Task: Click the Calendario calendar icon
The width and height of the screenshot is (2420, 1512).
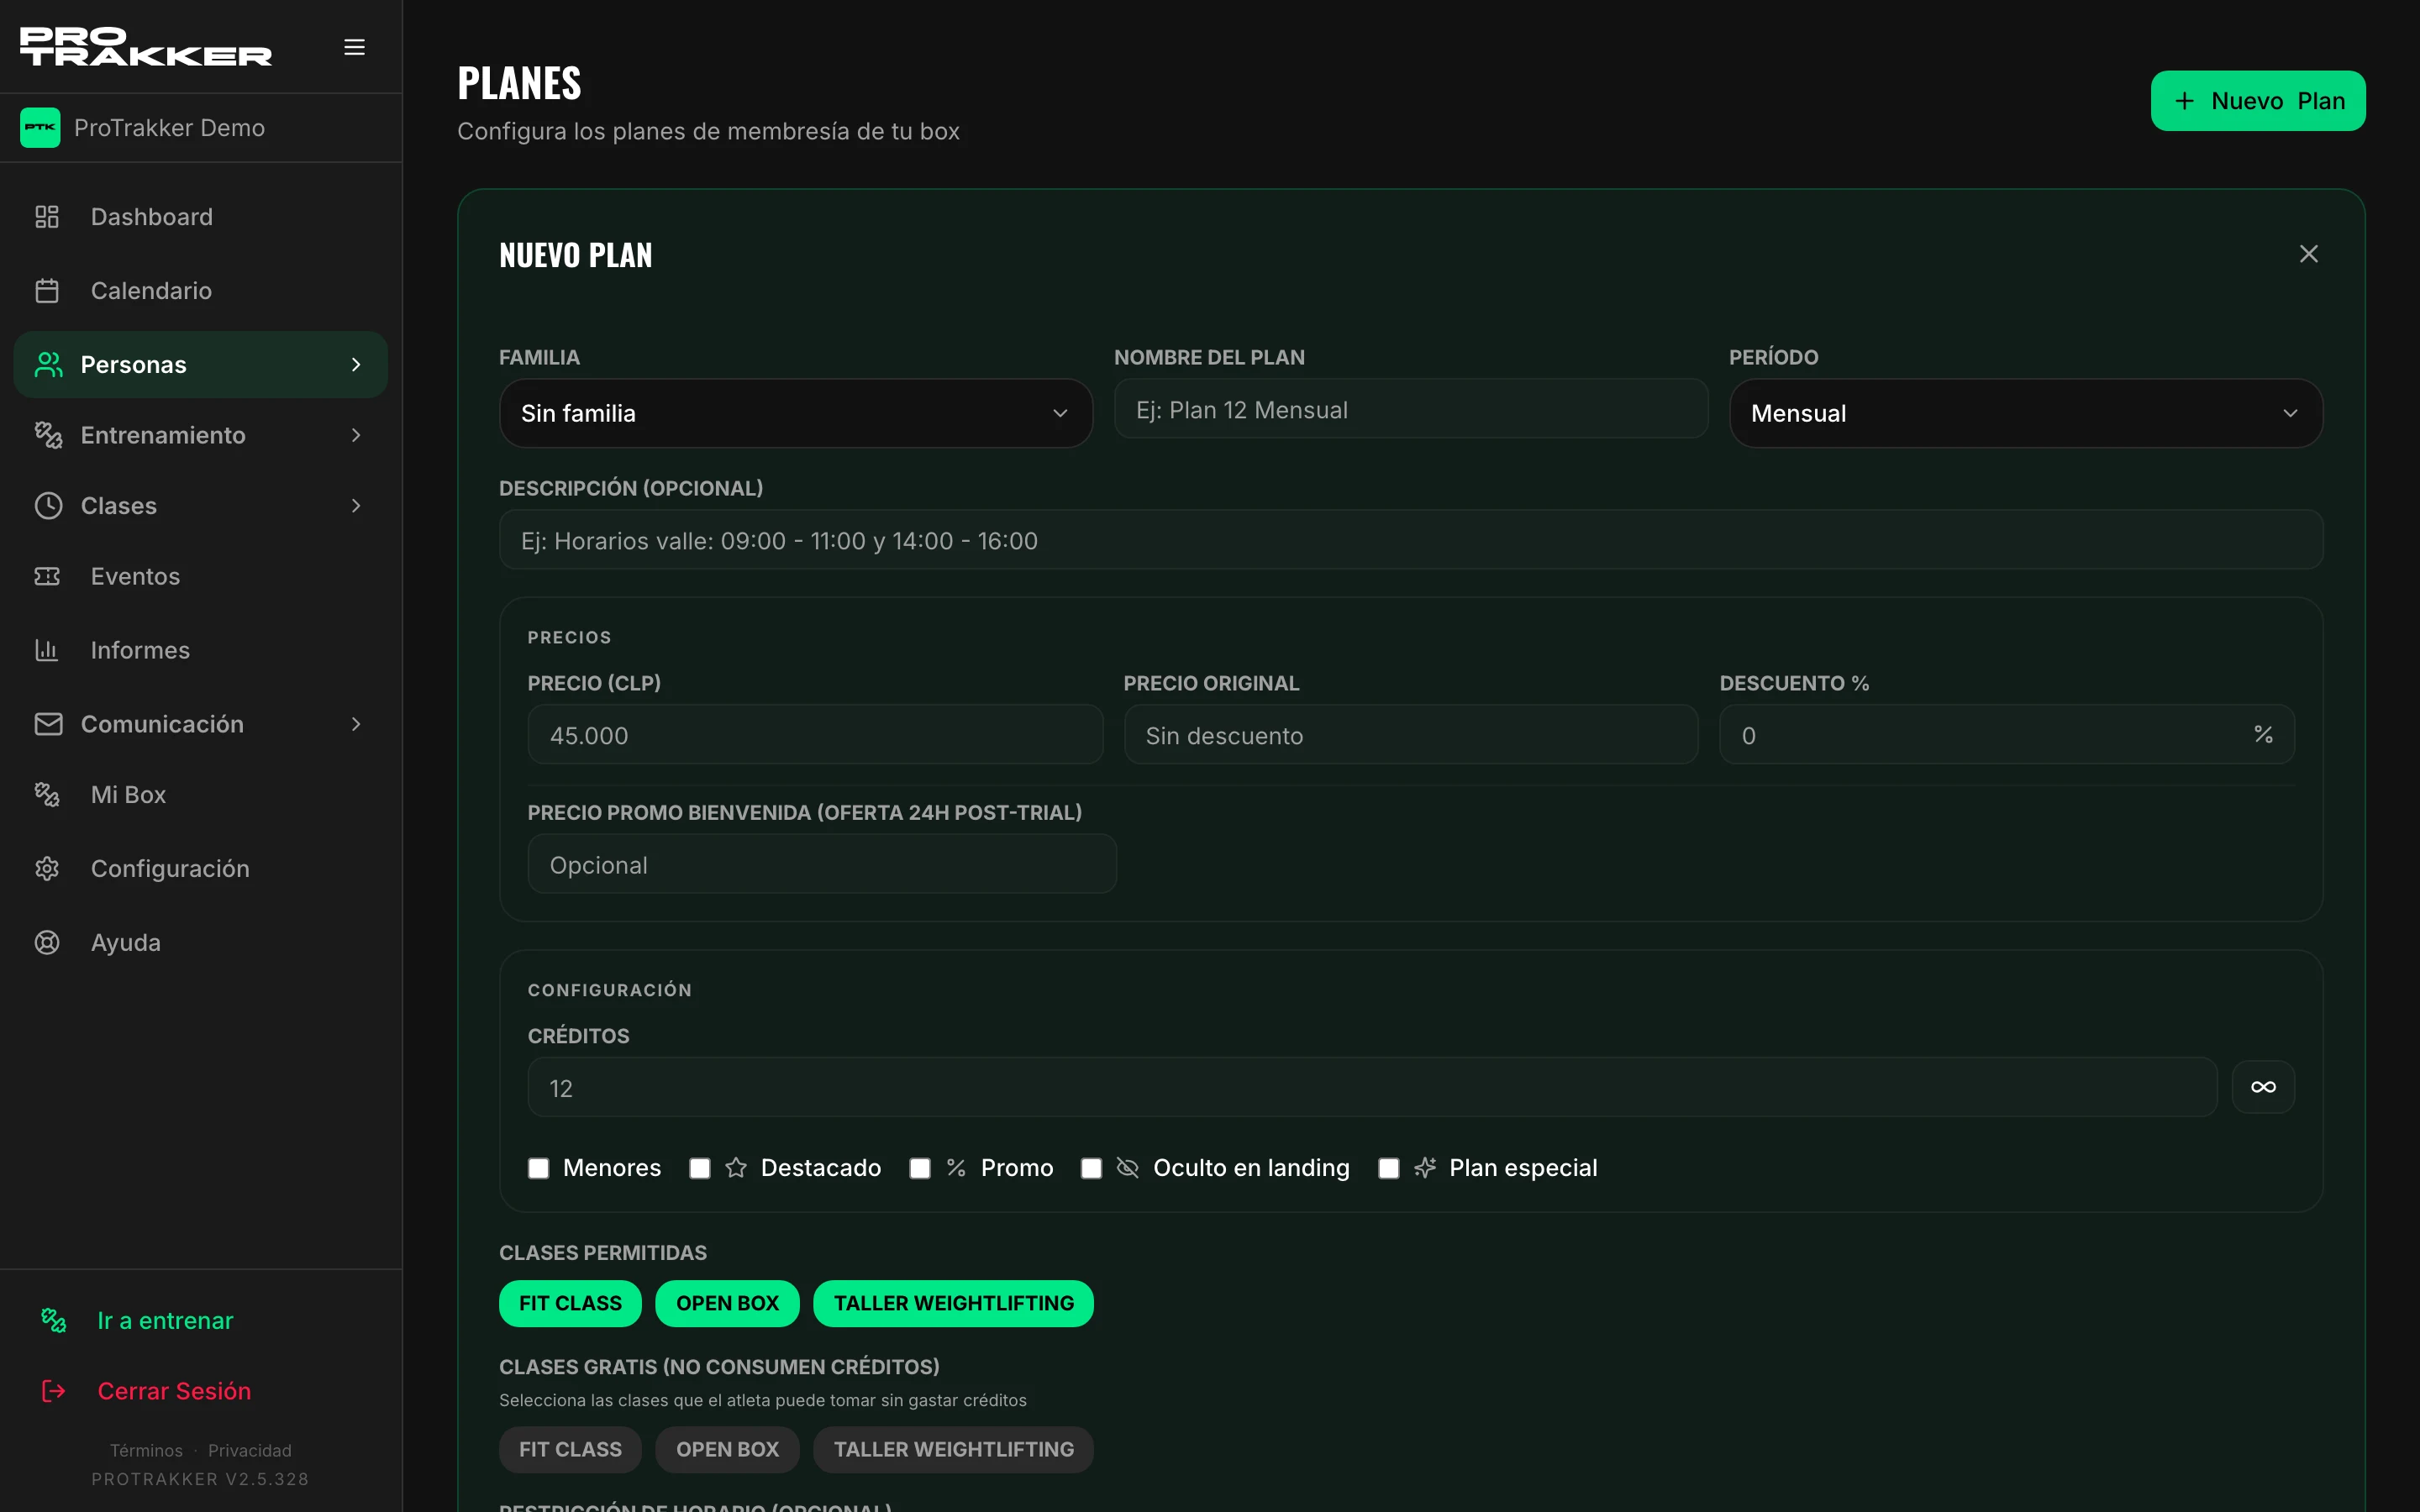Action: (47, 291)
